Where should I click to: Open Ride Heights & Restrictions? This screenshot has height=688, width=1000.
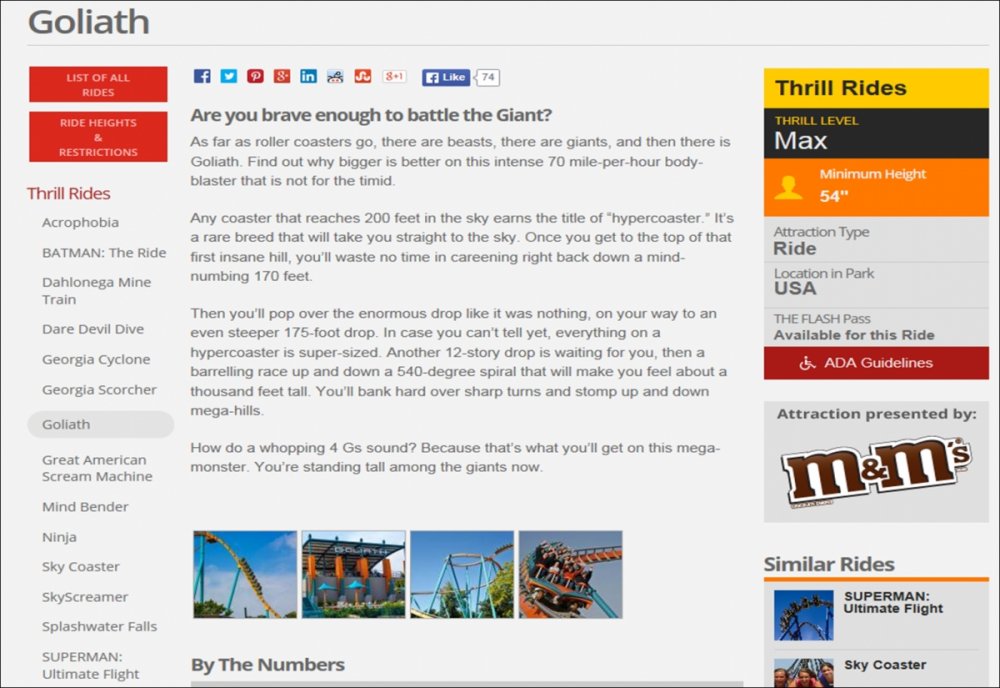(98, 137)
